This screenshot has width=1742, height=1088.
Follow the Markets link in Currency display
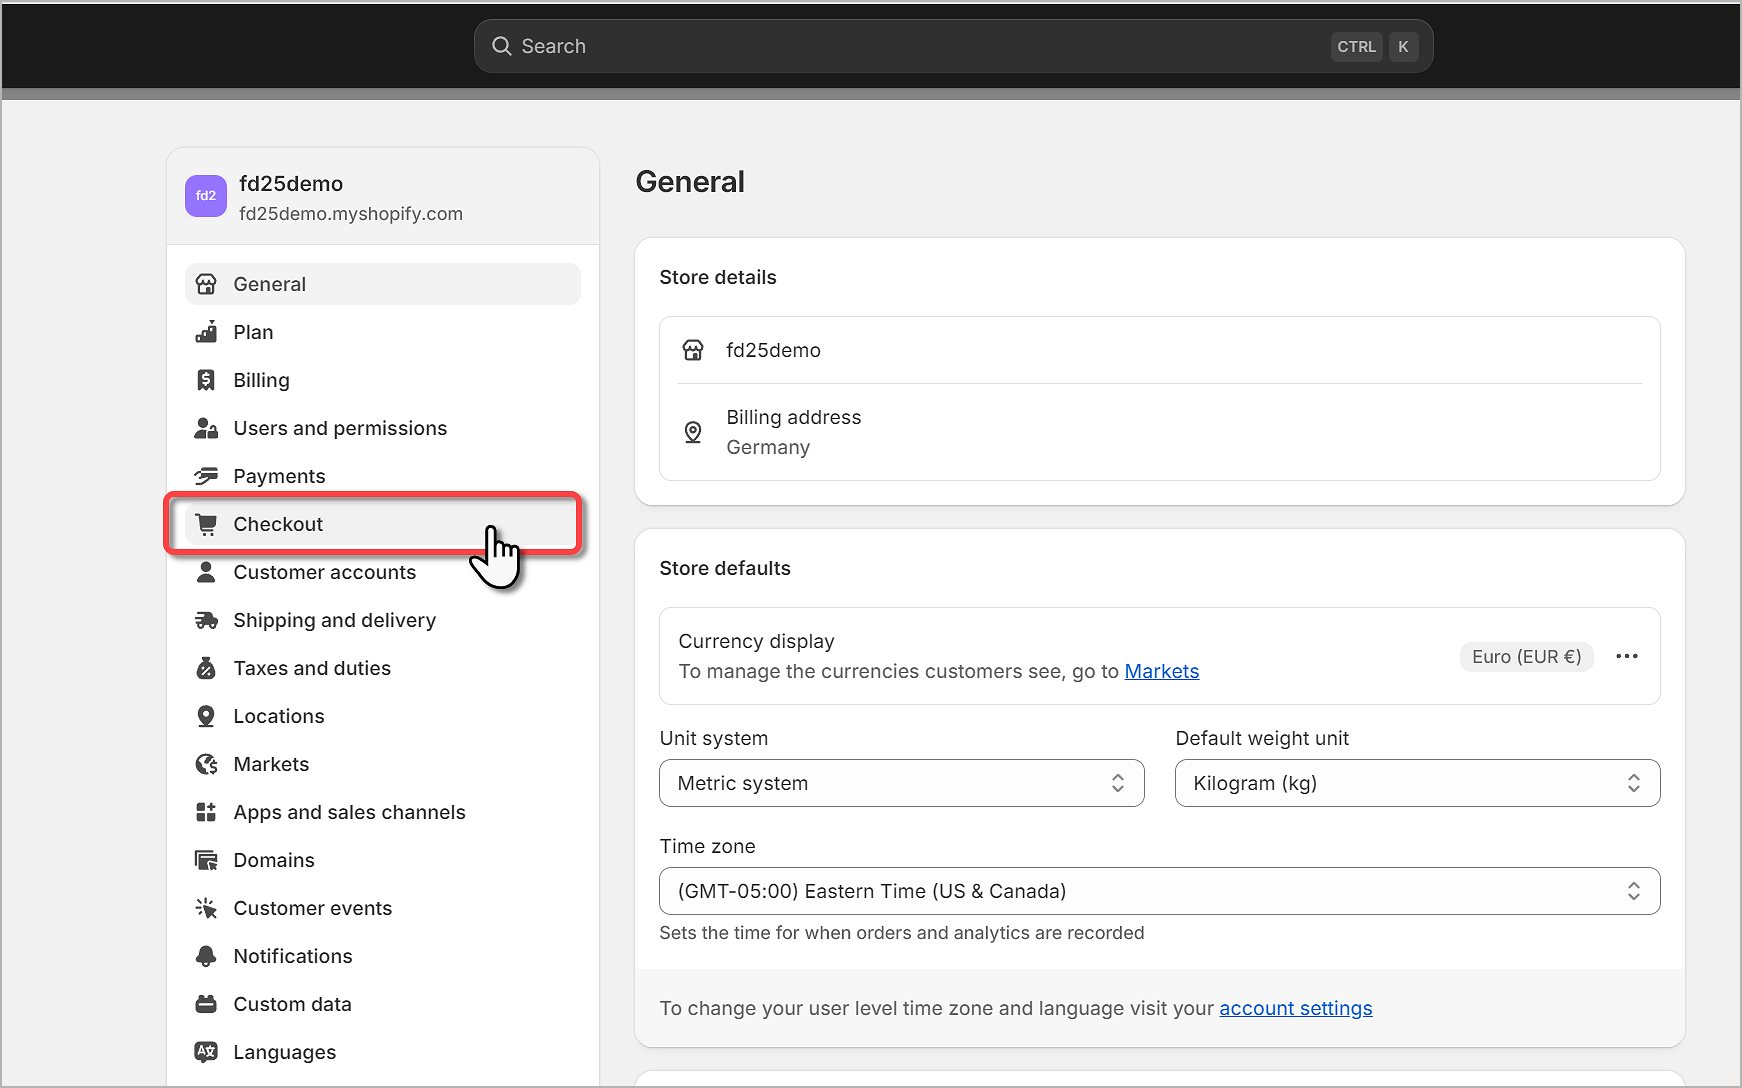coord(1161,671)
